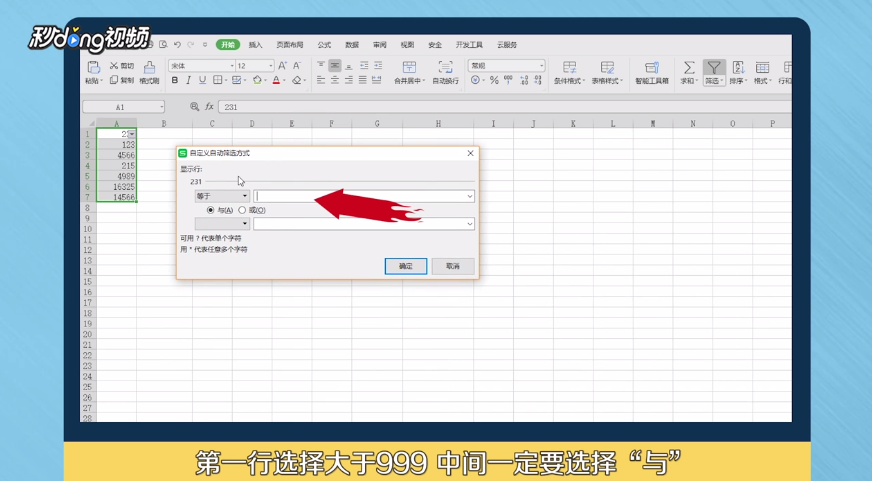Open the 插入 ribbon tab

pos(255,44)
